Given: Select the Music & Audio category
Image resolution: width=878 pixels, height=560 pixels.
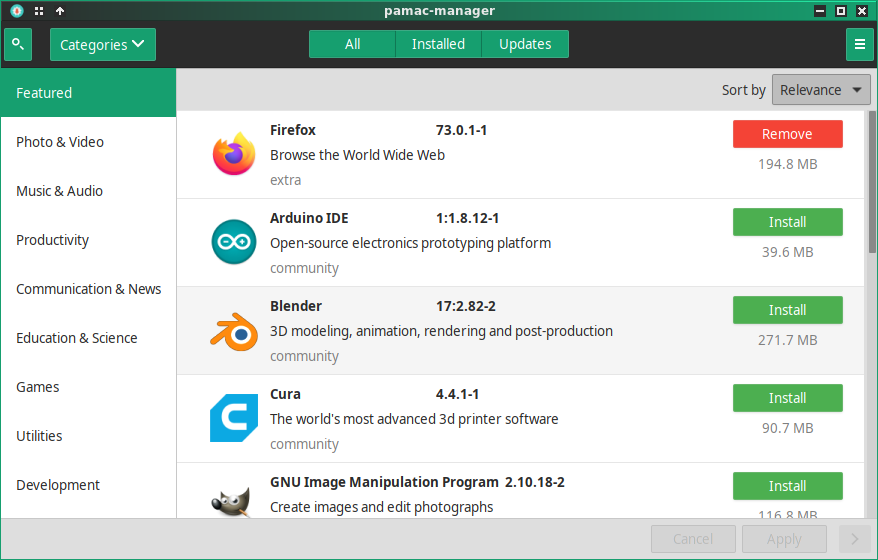Looking at the screenshot, I should click(x=88, y=191).
